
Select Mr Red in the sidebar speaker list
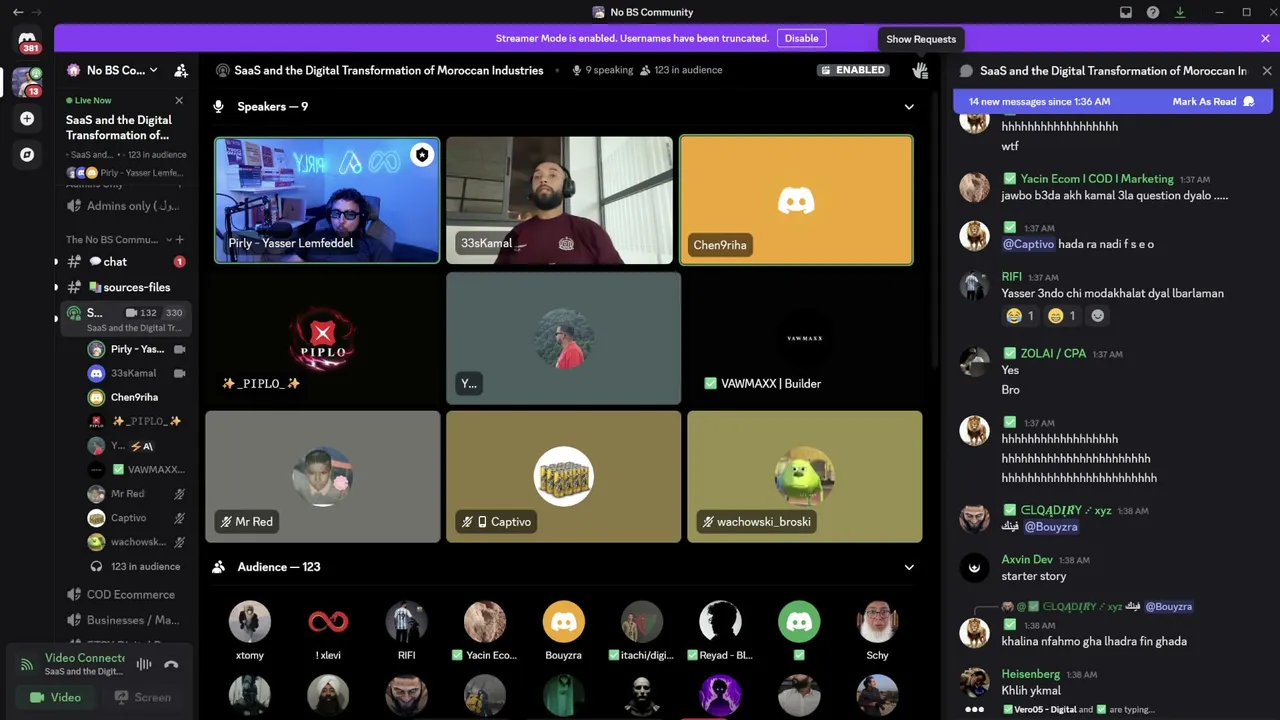point(137,494)
